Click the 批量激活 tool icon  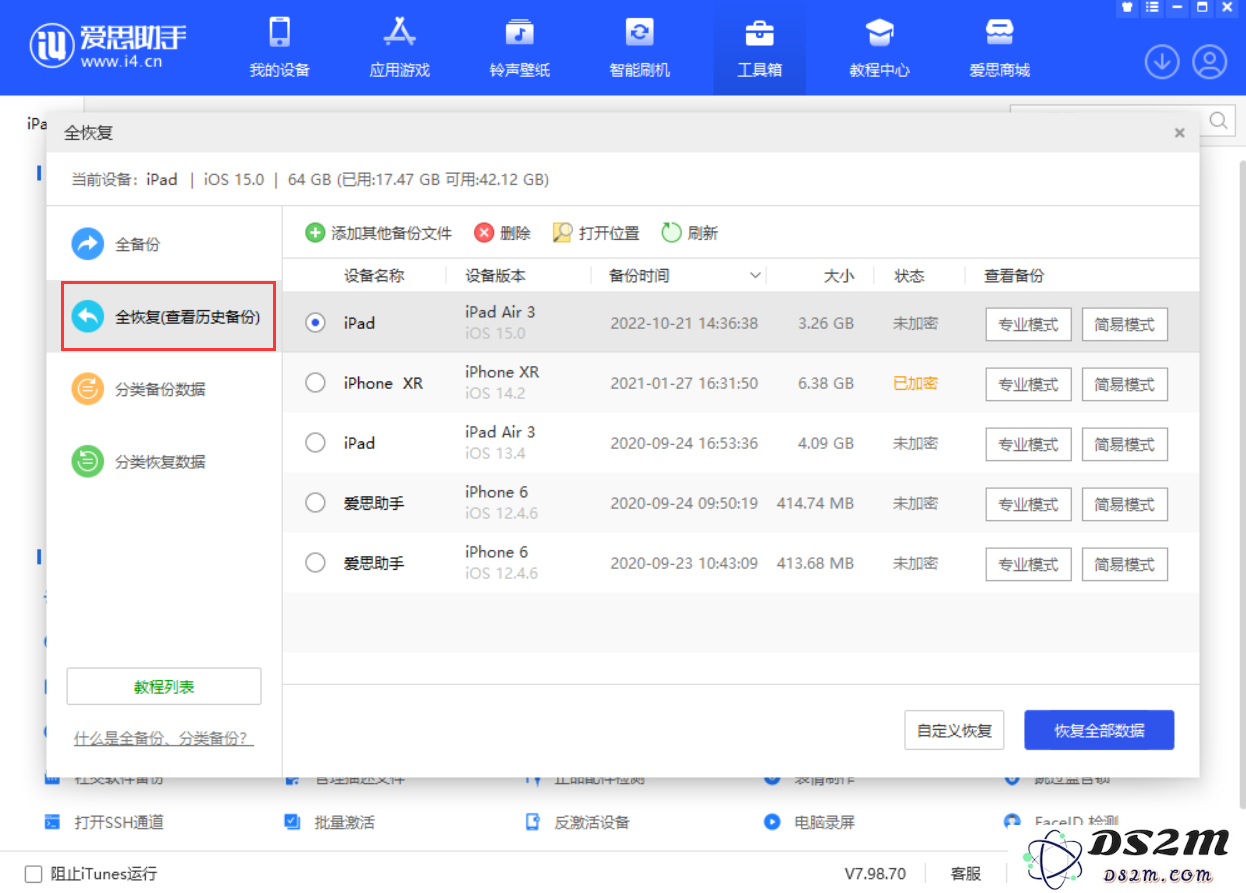[x=292, y=822]
